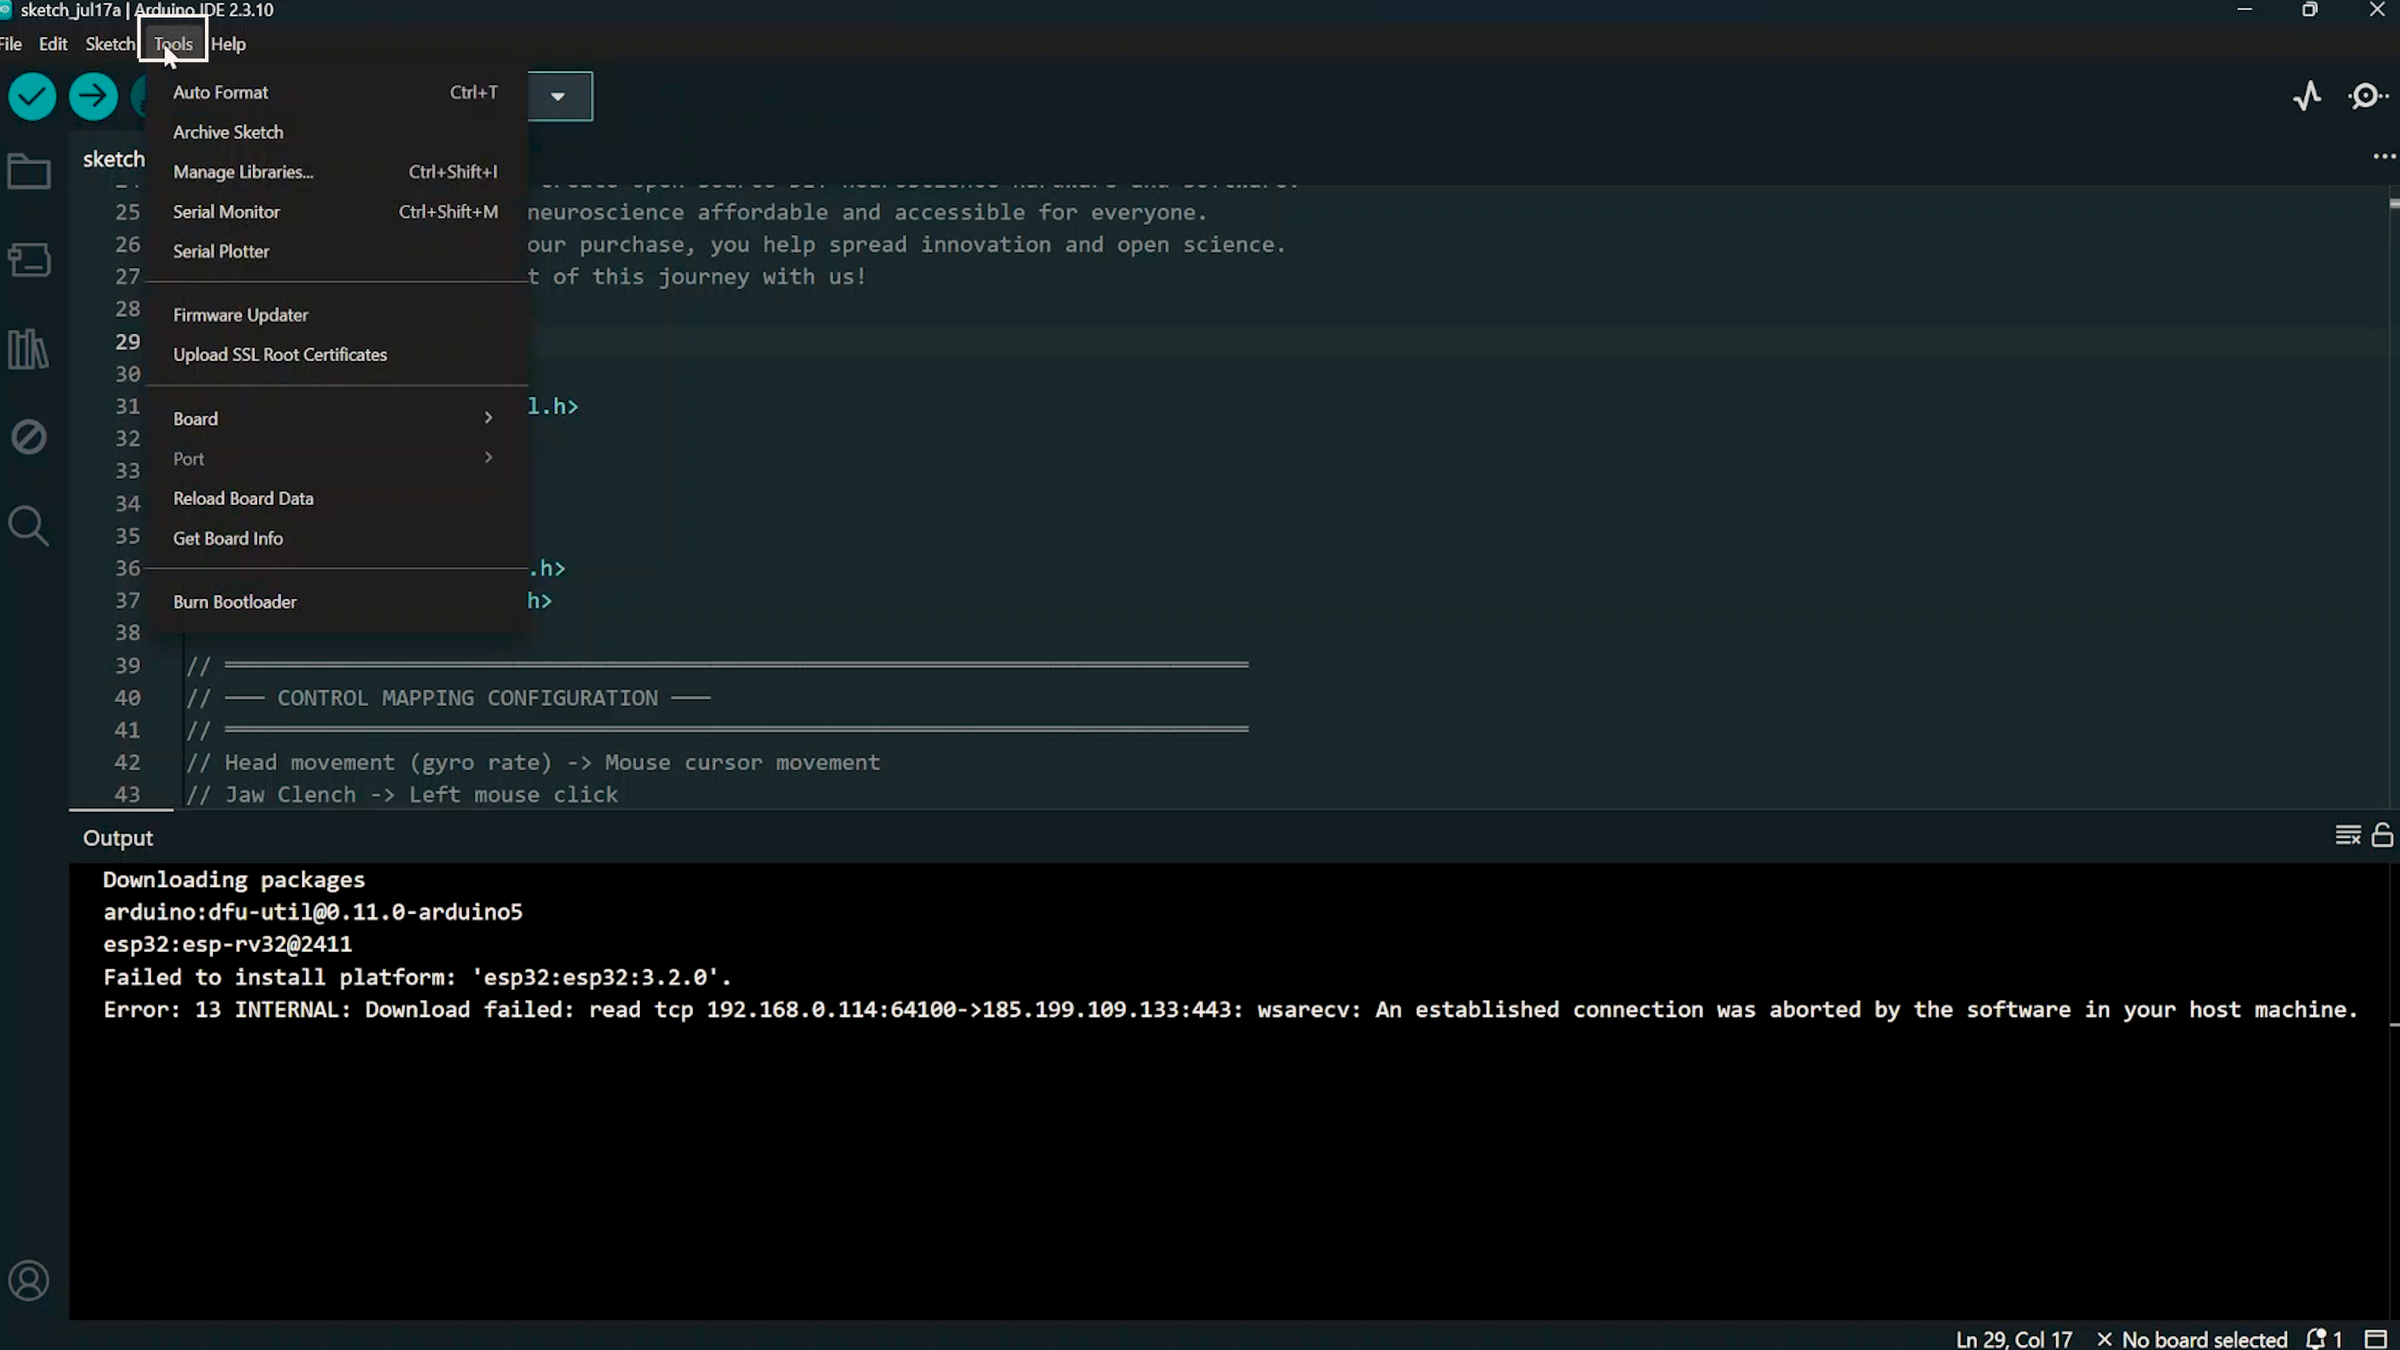Click the editor vertical scrollbar
This screenshot has width=2400, height=1350.
(2394, 496)
